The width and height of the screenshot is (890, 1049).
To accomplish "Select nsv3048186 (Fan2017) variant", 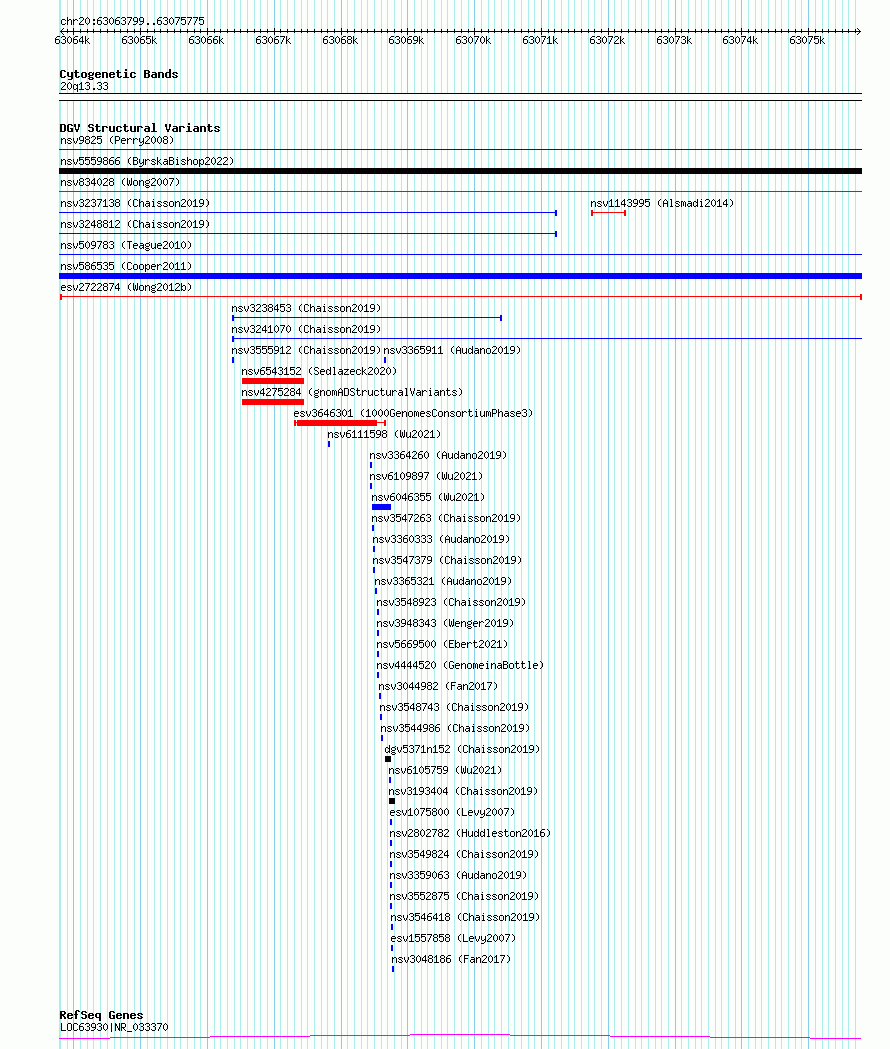I will [x=451, y=959].
